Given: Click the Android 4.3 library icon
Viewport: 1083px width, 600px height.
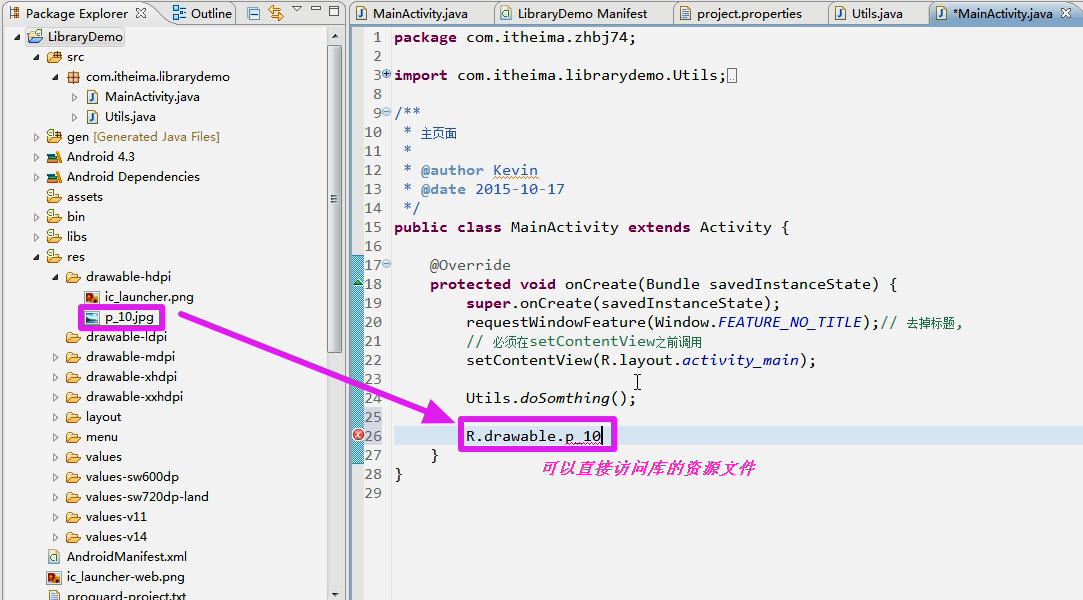Looking at the screenshot, I should [54, 157].
